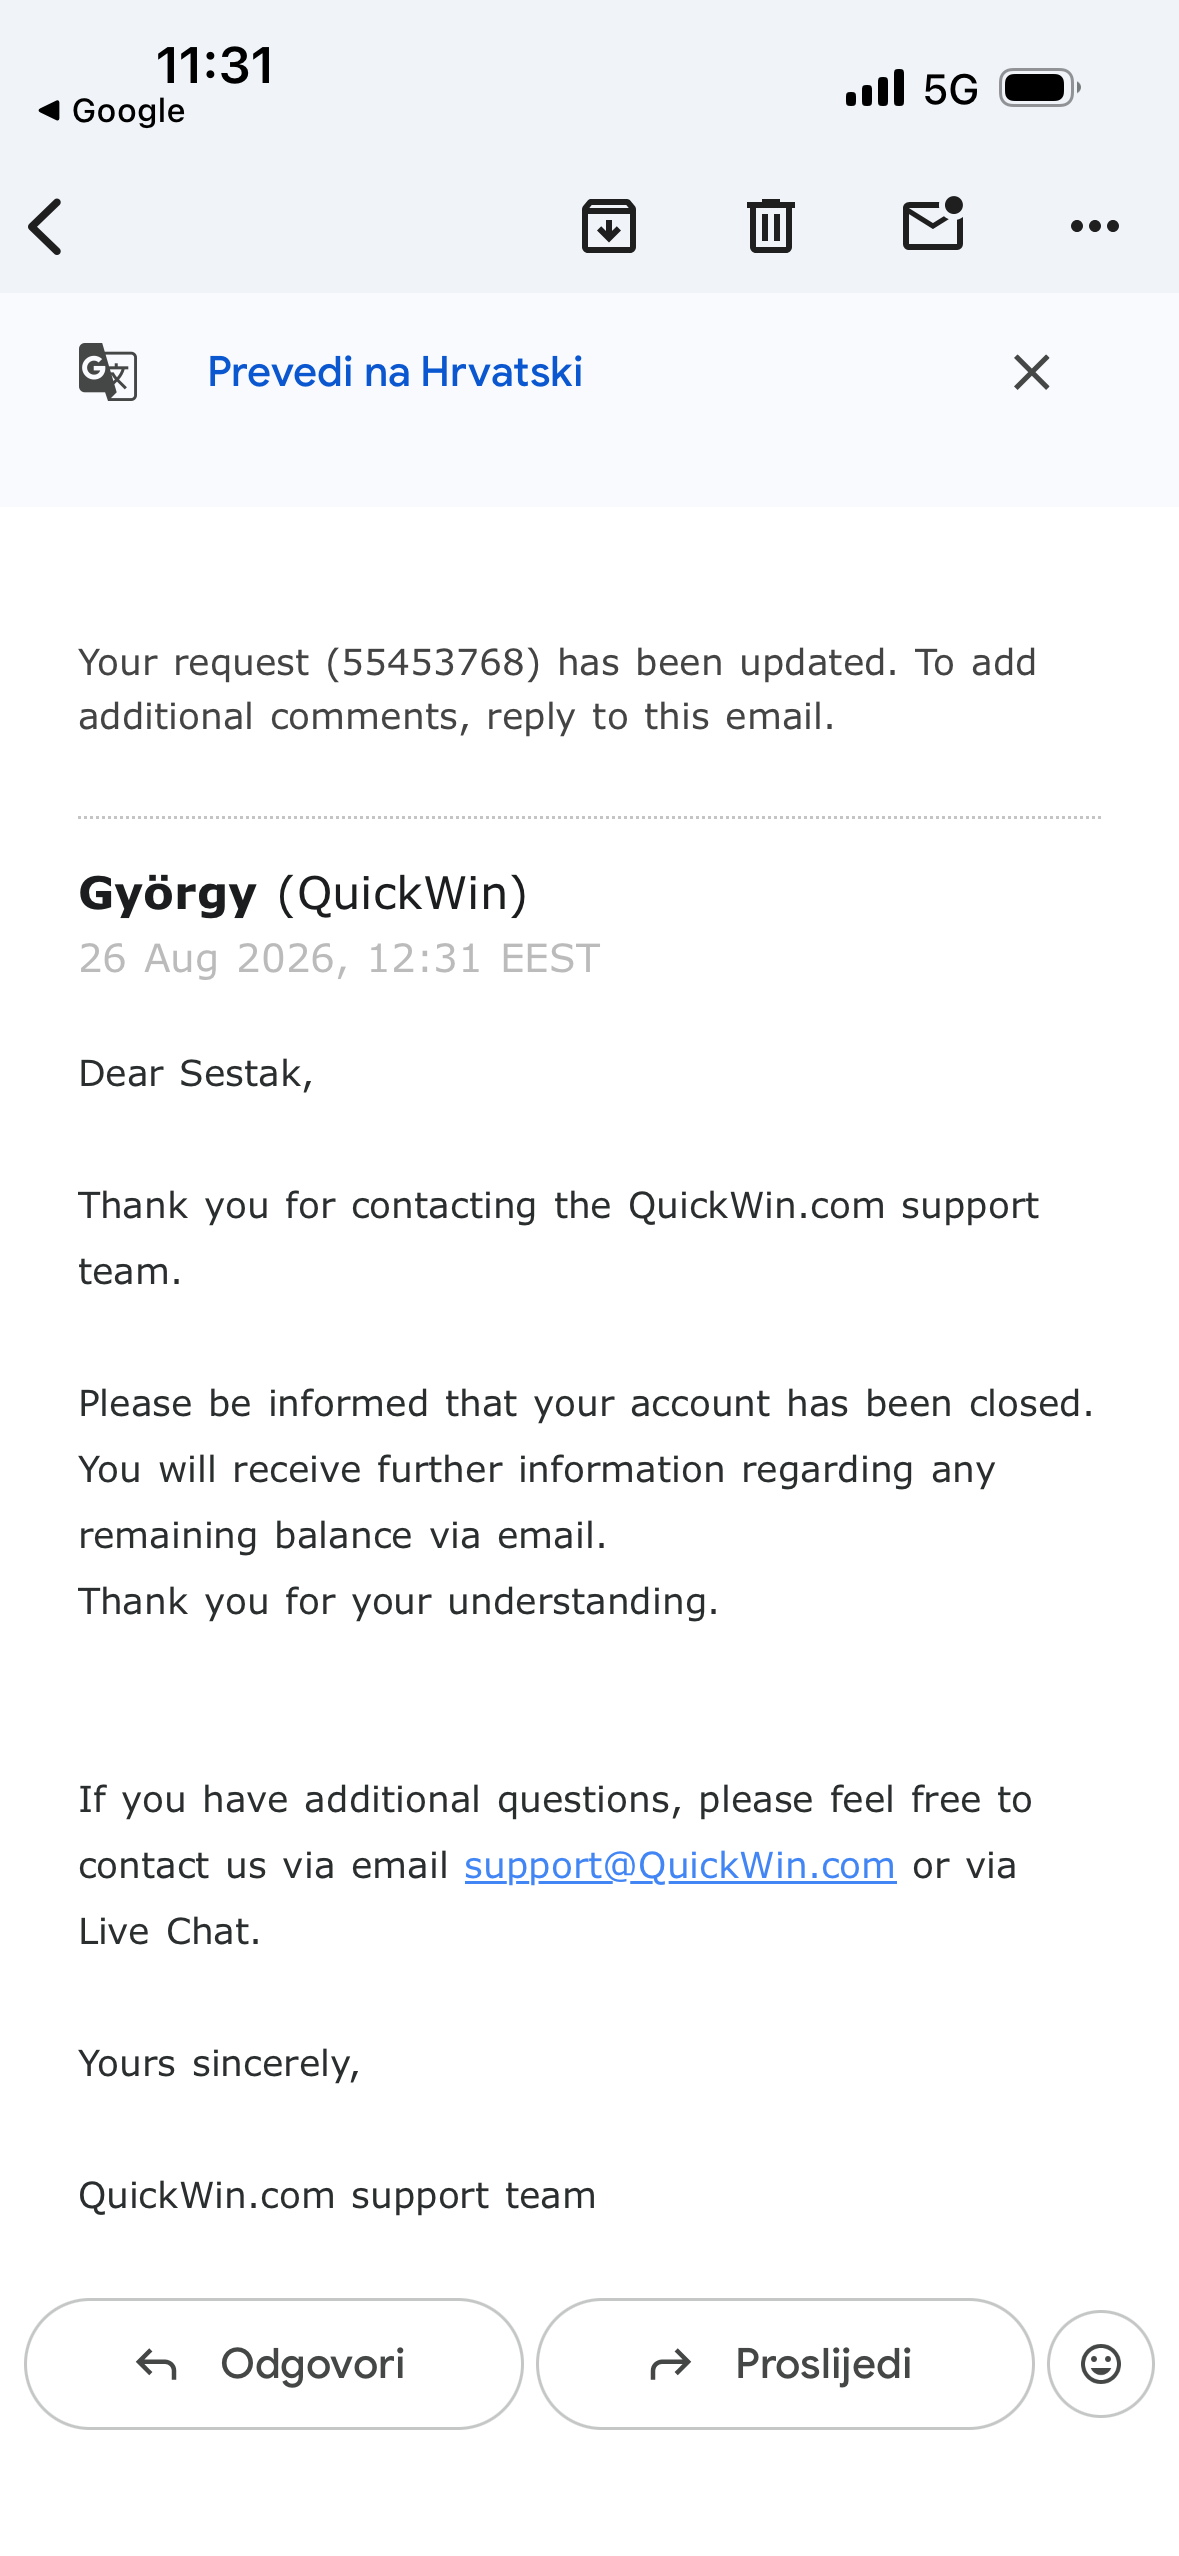Mark the email as unread
Screen dimensions: 1179x2556
[933, 224]
